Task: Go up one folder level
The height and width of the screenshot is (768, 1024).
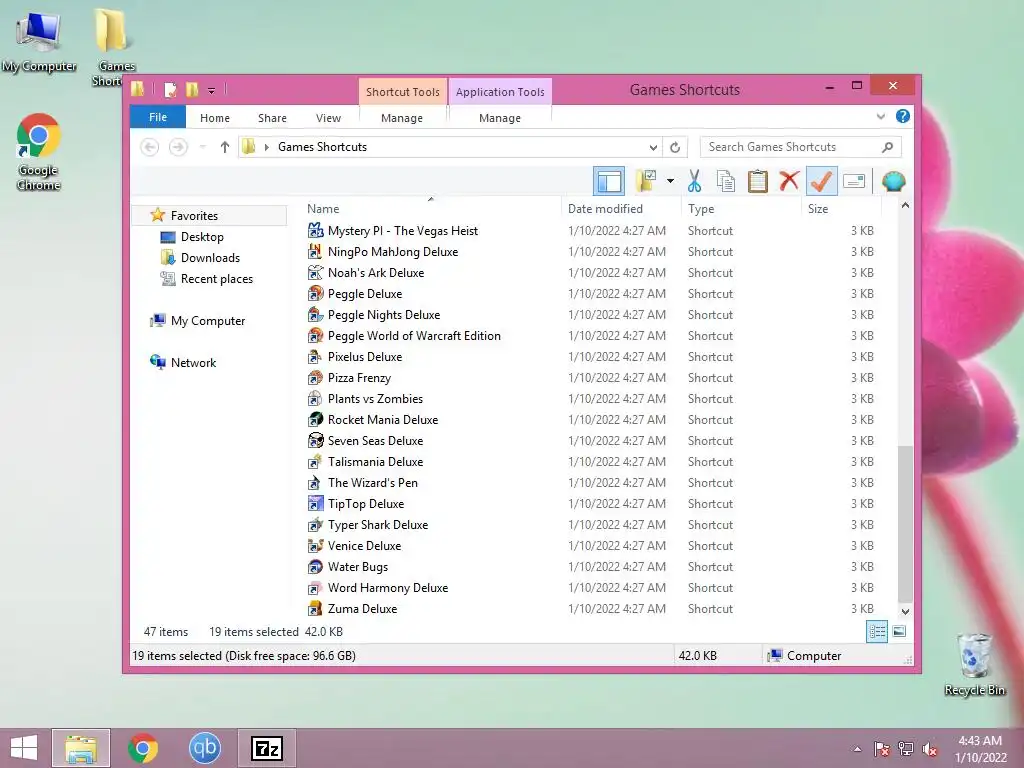Action: coord(225,147)
